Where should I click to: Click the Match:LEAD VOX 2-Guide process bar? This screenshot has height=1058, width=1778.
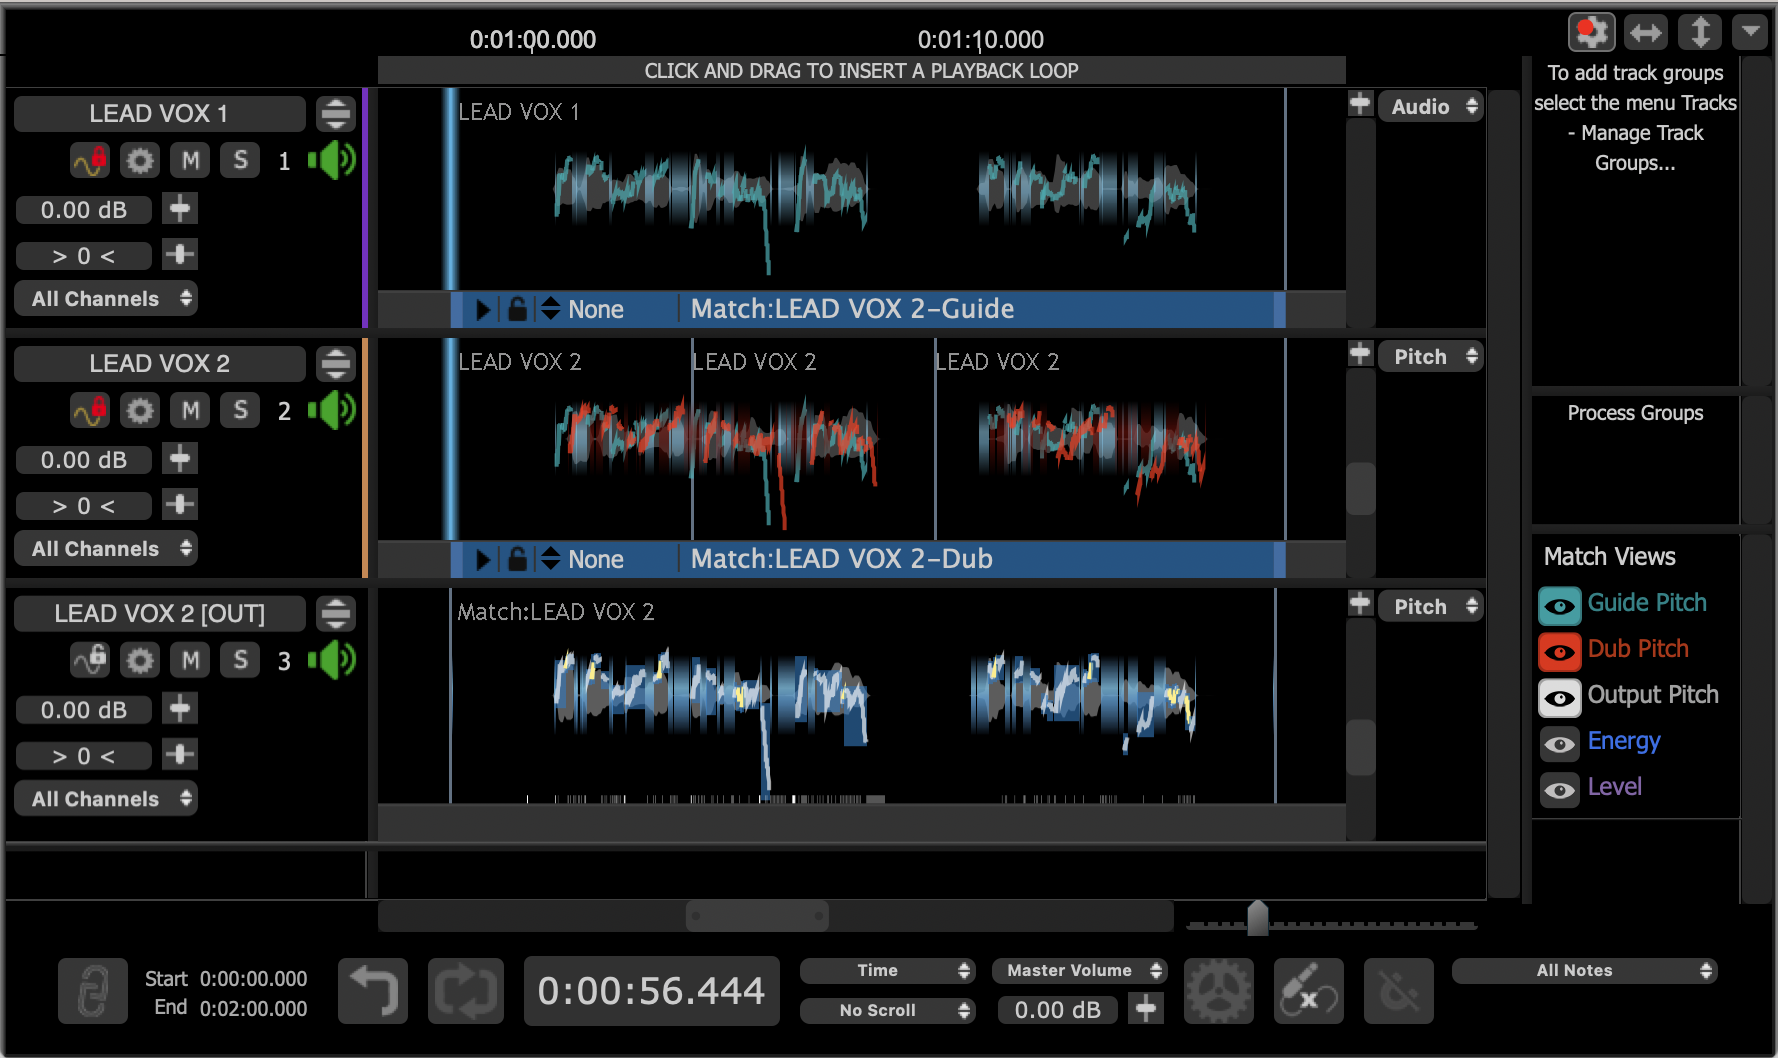[980, 309]
